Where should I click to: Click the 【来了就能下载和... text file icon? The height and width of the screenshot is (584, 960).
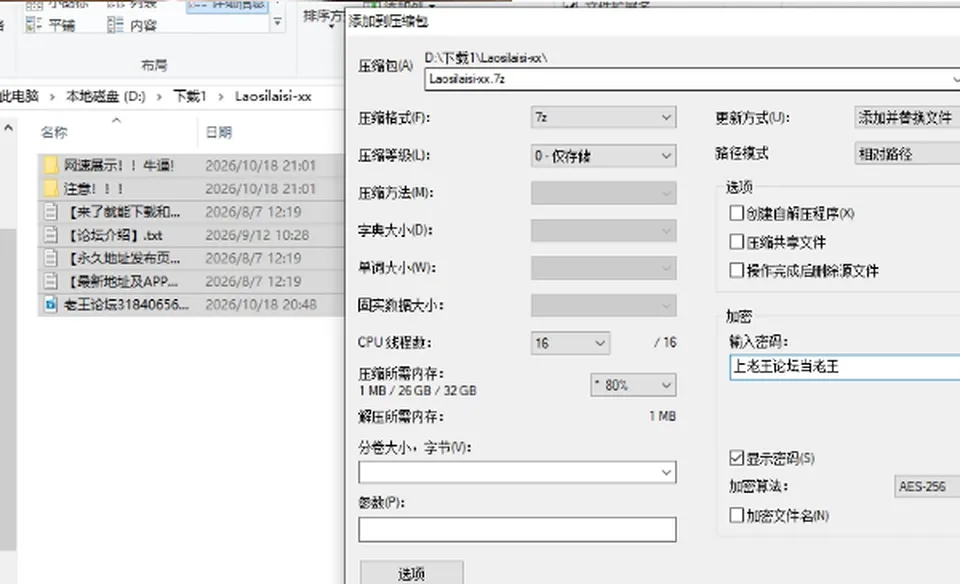tap(51, 212)
